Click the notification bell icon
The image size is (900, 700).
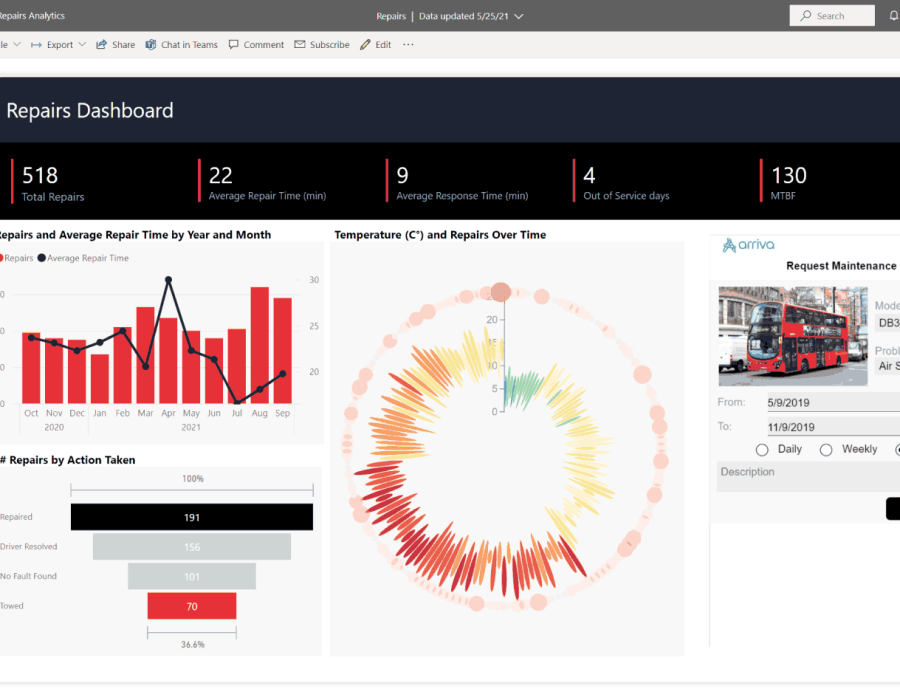coord(893,16)
